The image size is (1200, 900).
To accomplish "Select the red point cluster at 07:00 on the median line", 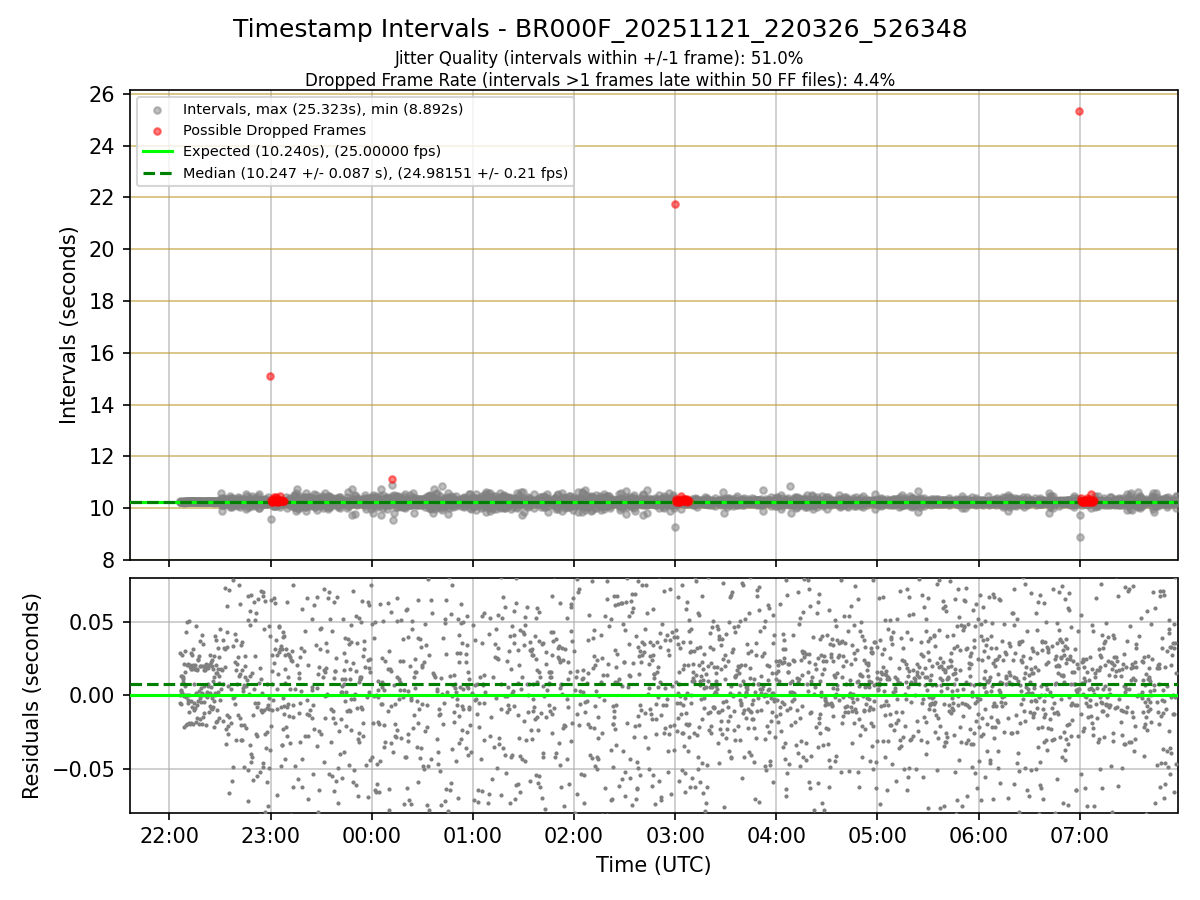I will tap(1087, 500).
